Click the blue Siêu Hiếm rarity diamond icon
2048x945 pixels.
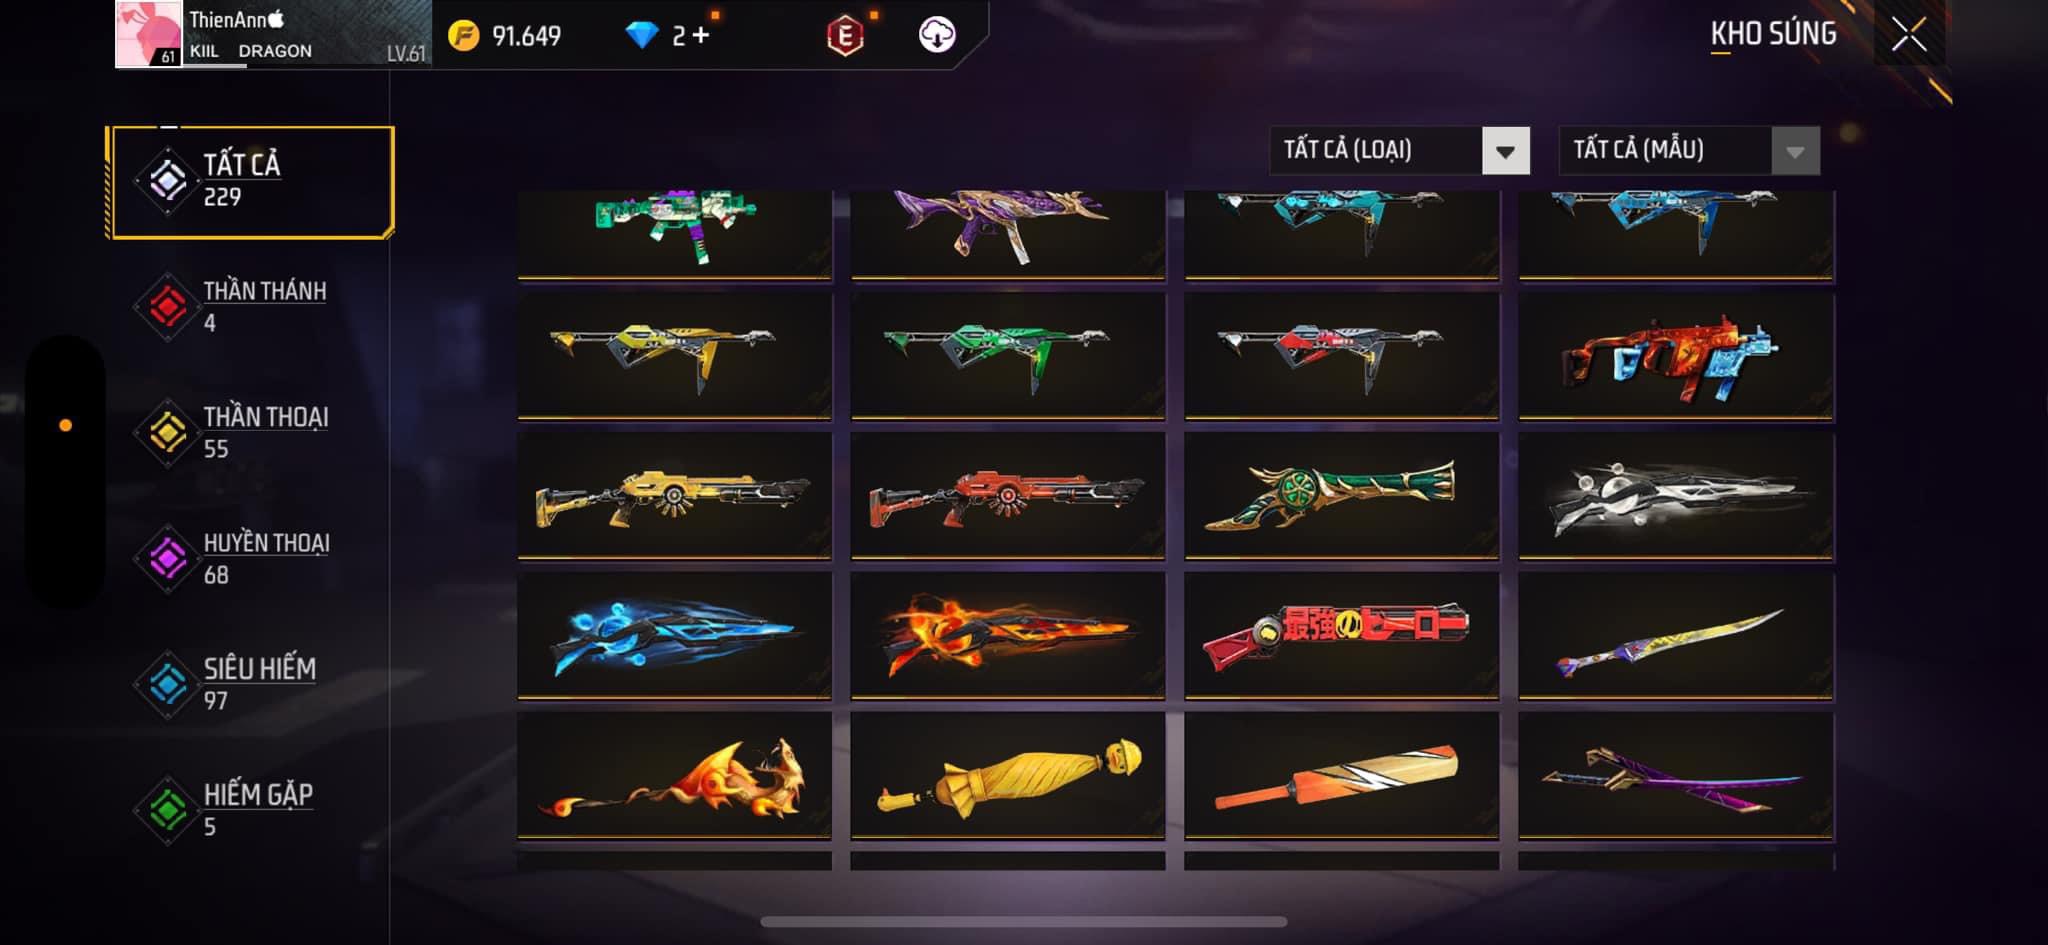click(168, 684)
